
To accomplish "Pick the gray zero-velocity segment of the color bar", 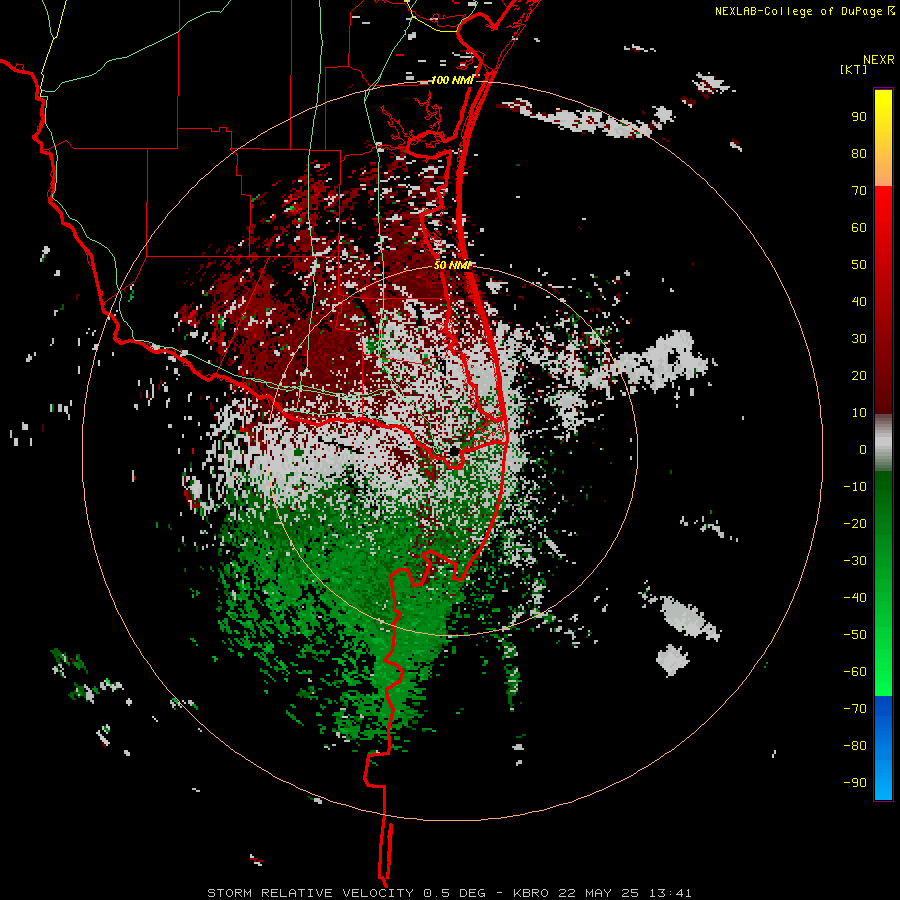I will (x=883, y=443).
